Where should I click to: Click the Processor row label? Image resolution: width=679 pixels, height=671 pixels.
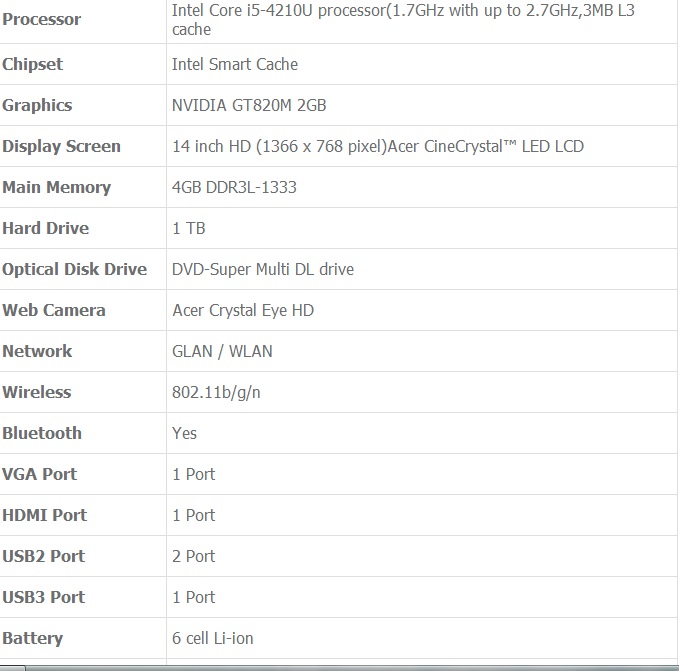[x=42, y=19]
